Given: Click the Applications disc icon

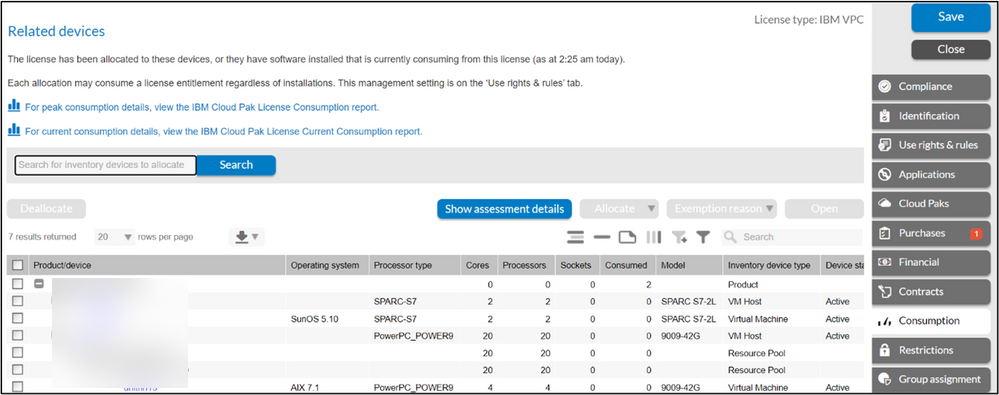Looking at the screenshot, I should click(884, 175).
